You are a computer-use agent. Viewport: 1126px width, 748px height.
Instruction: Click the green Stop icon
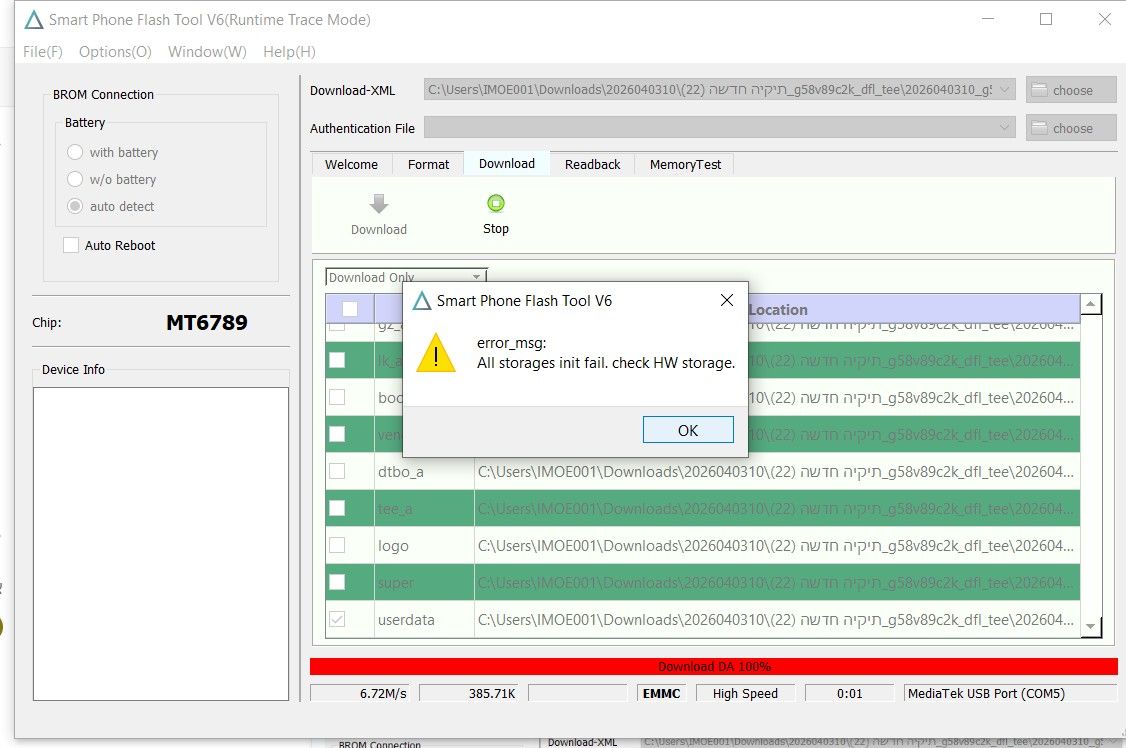pos(495,203)
